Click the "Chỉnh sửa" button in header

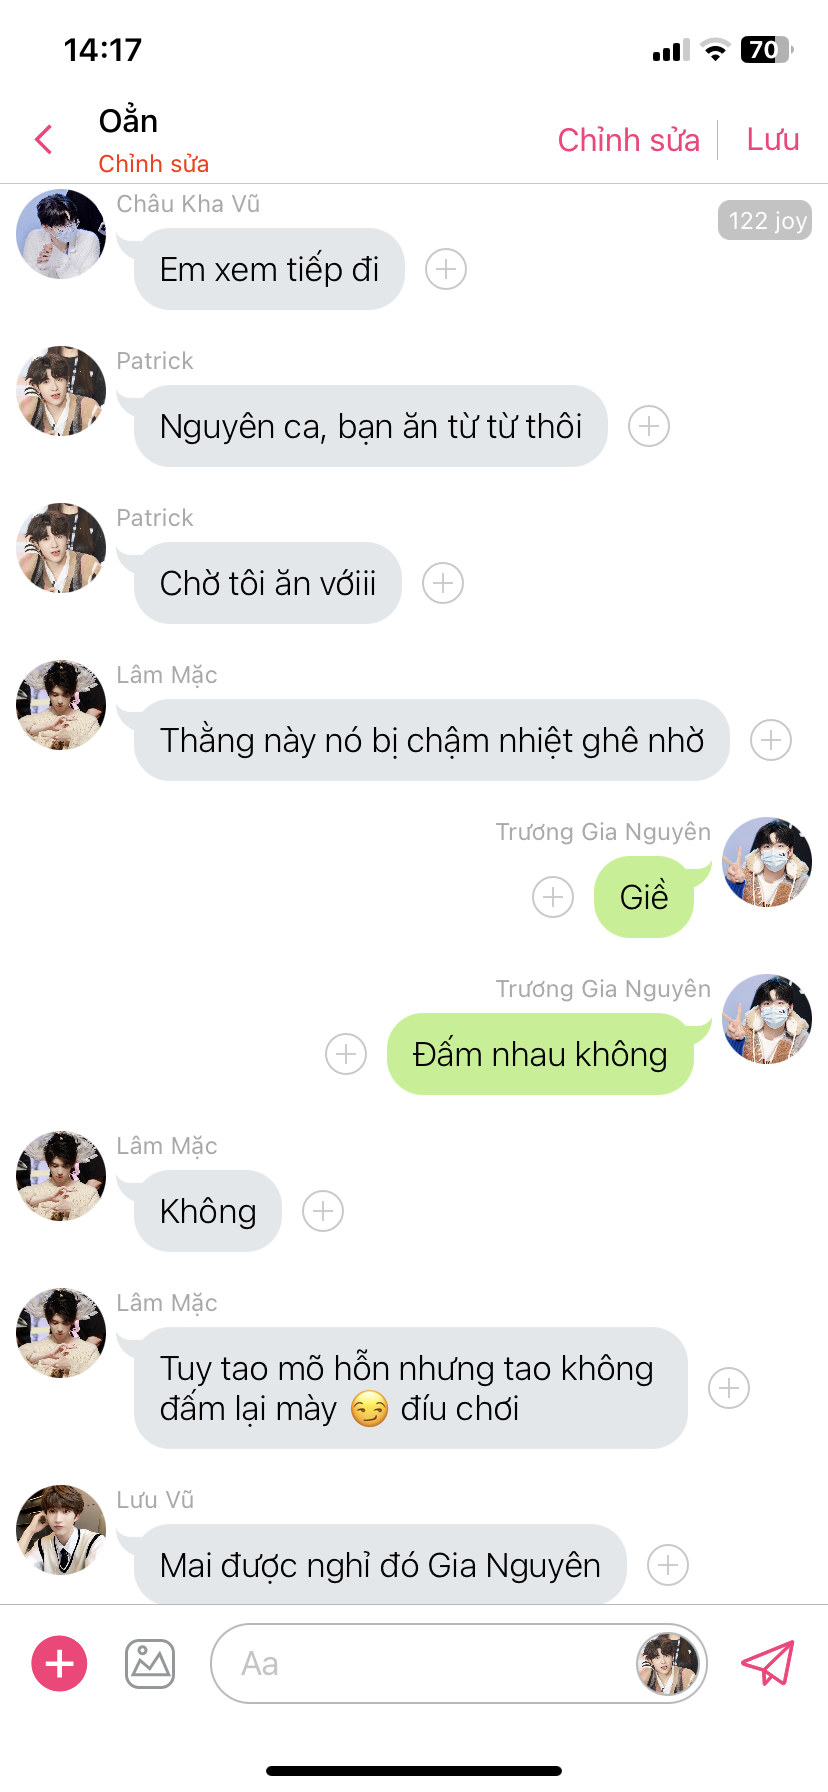click(x=628, y=140)
